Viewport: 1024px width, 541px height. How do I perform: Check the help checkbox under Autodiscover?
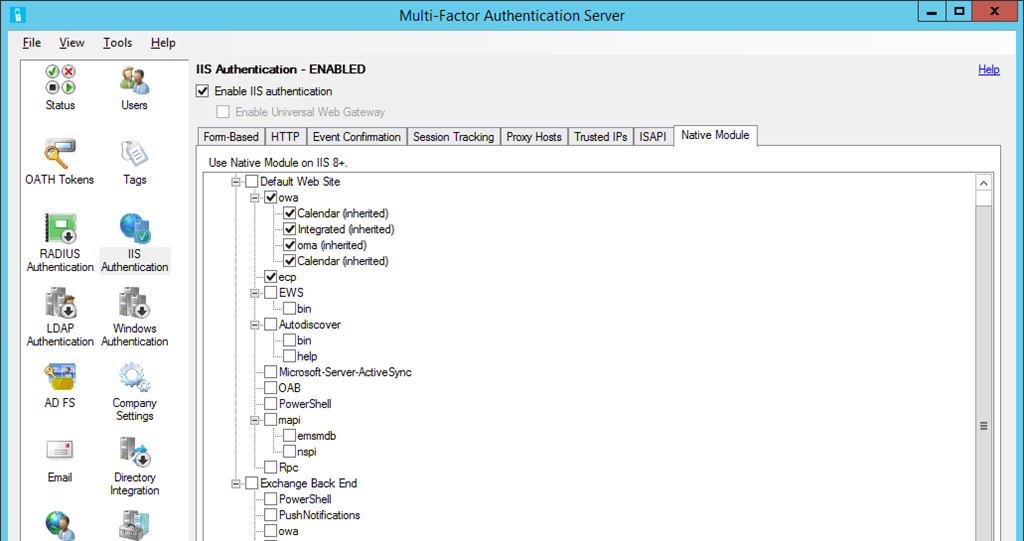pyautogui.click(x=289, y=356)
